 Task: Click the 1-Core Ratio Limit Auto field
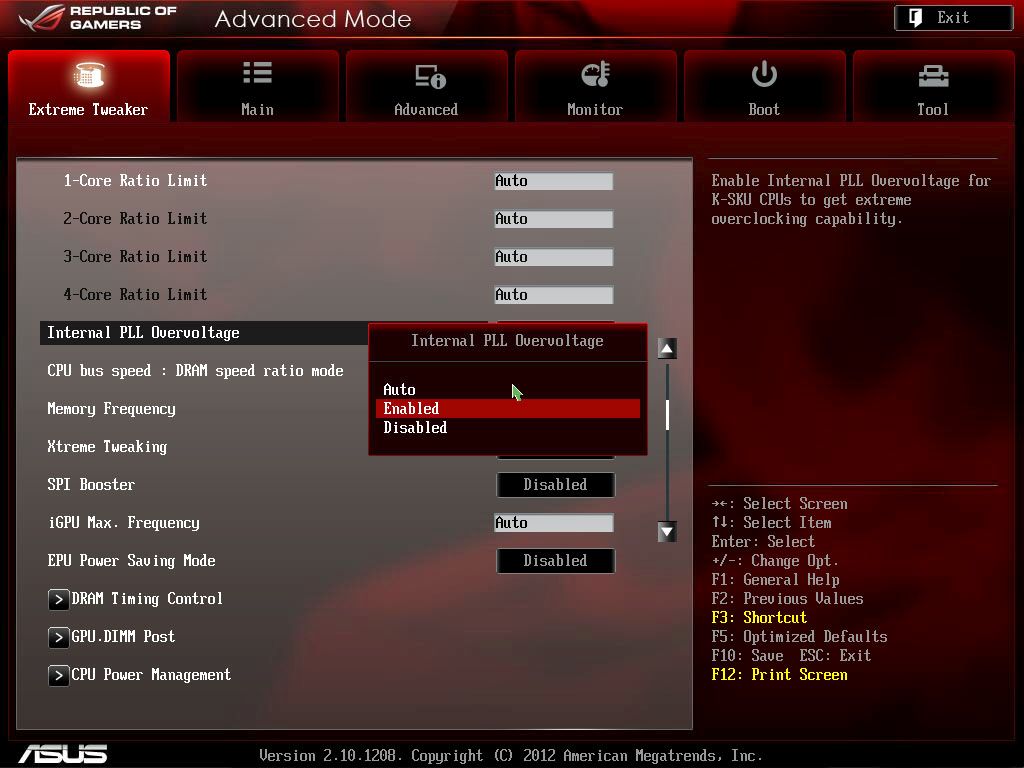coord(553,181)
